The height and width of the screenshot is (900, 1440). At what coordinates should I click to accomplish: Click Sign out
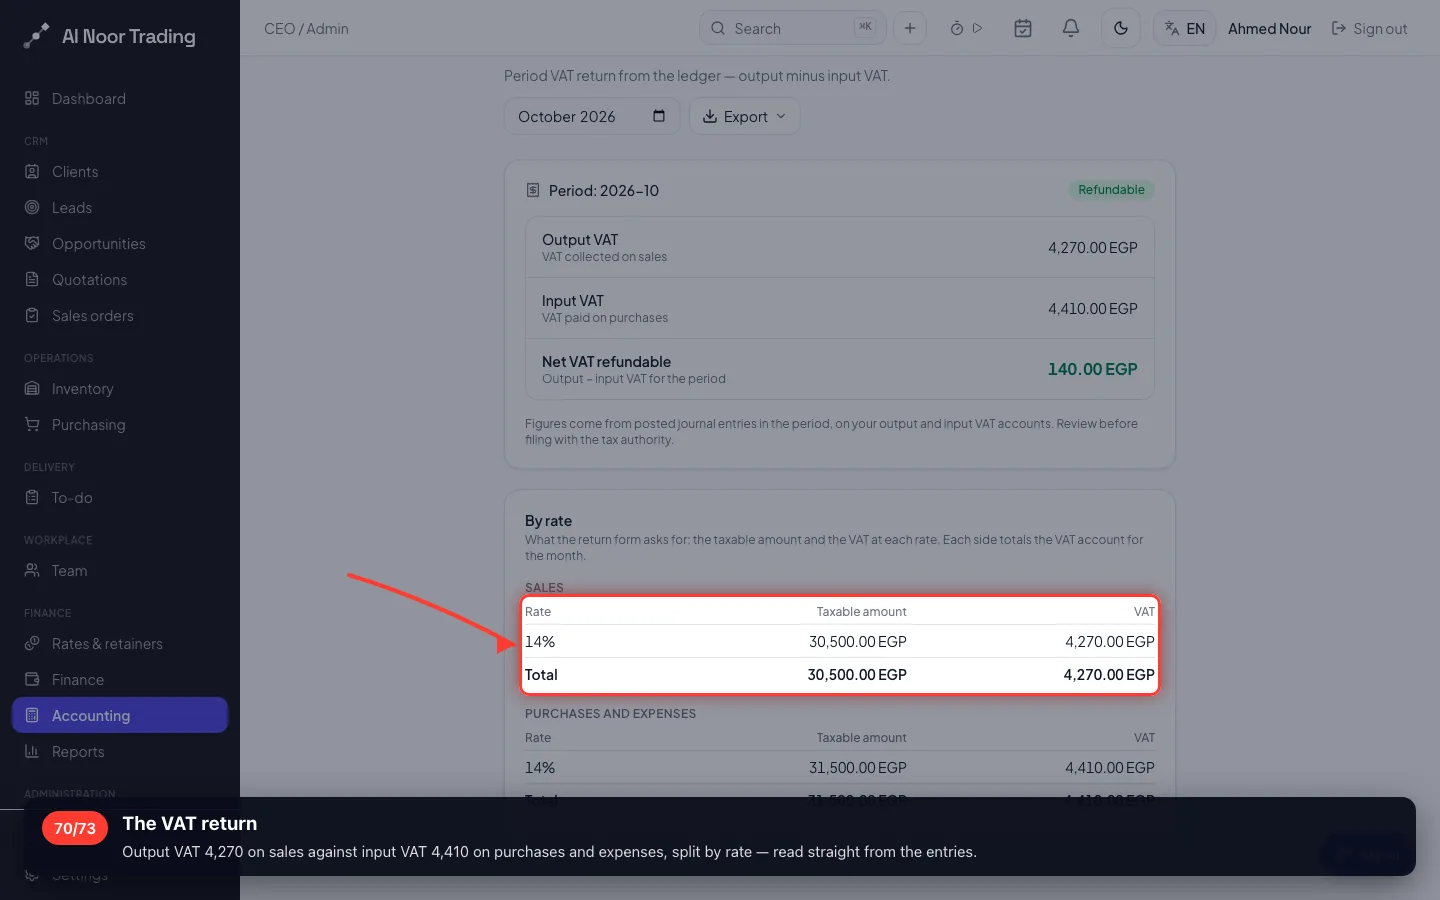[x=1369, y=29]
